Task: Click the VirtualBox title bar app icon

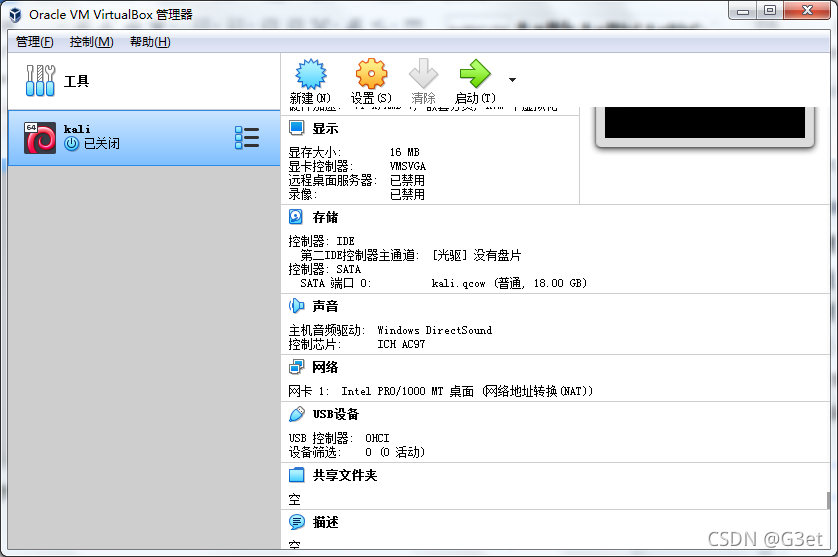Action: tap(15, 14)
